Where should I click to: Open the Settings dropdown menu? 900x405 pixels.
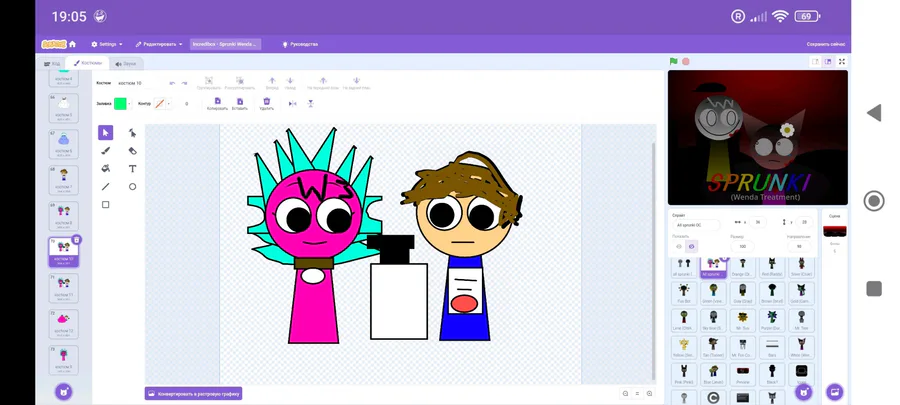(x=107, y=44)
